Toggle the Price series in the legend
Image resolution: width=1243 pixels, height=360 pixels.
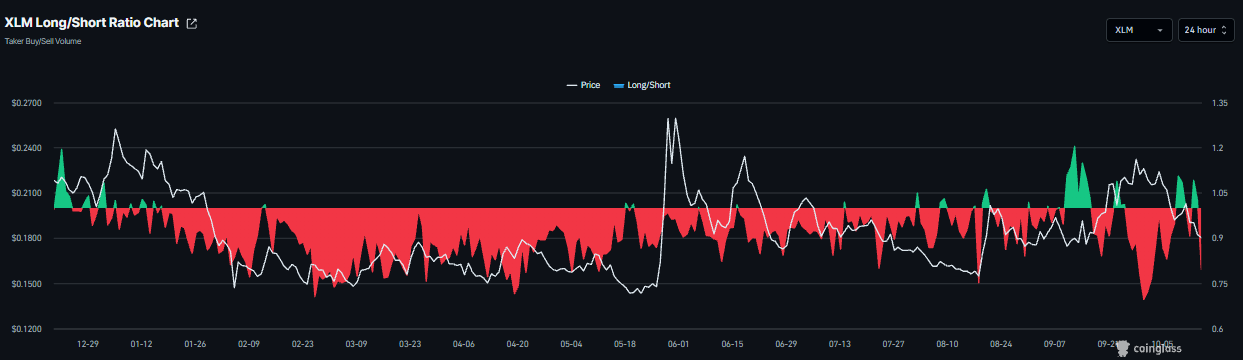583,85
